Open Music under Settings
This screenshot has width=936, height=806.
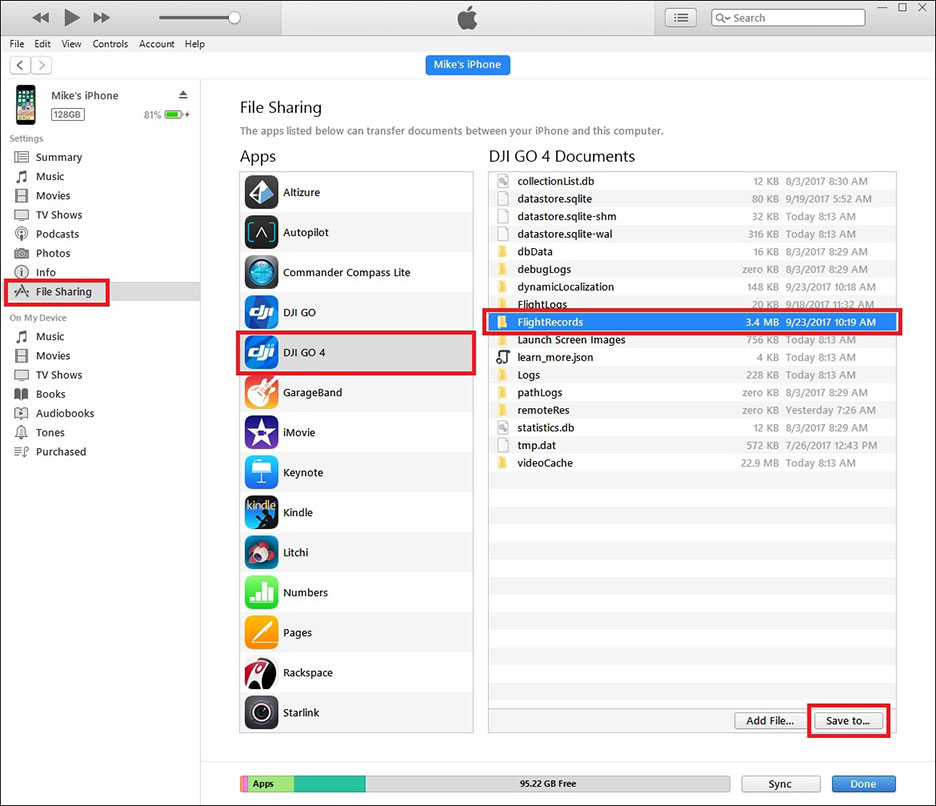pos(50,176)
